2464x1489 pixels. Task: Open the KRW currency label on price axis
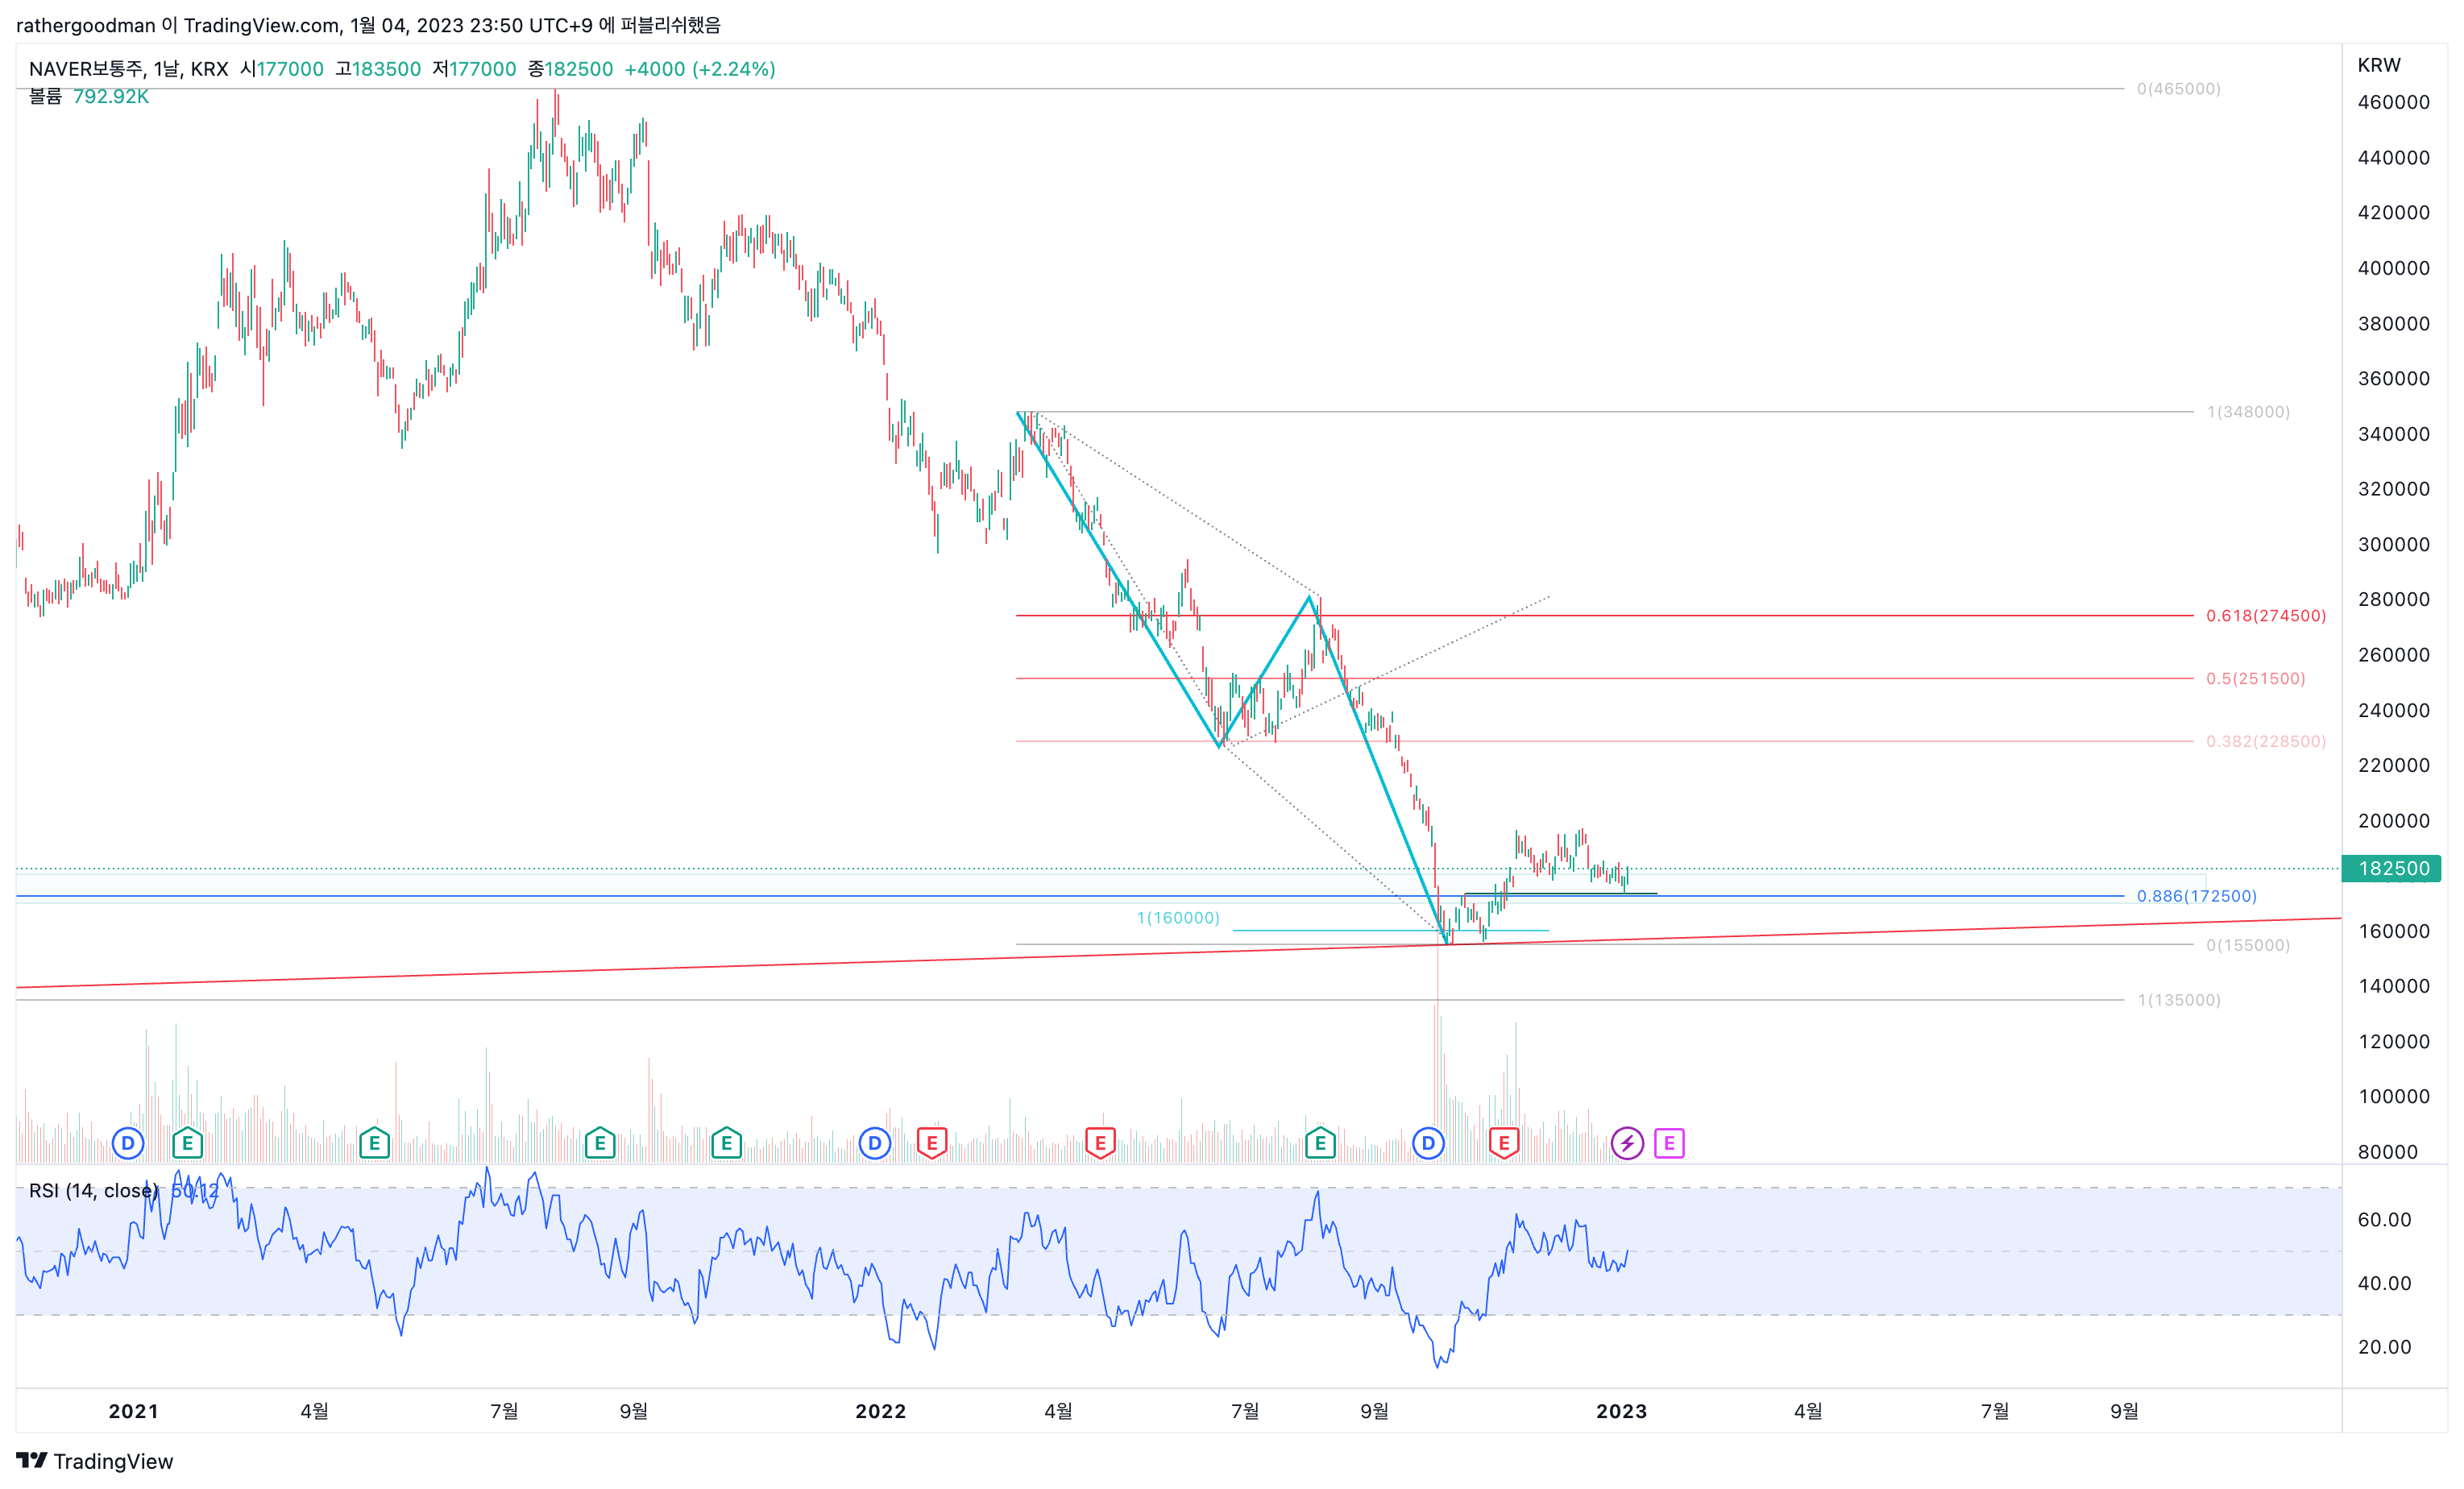[2379, 65]
